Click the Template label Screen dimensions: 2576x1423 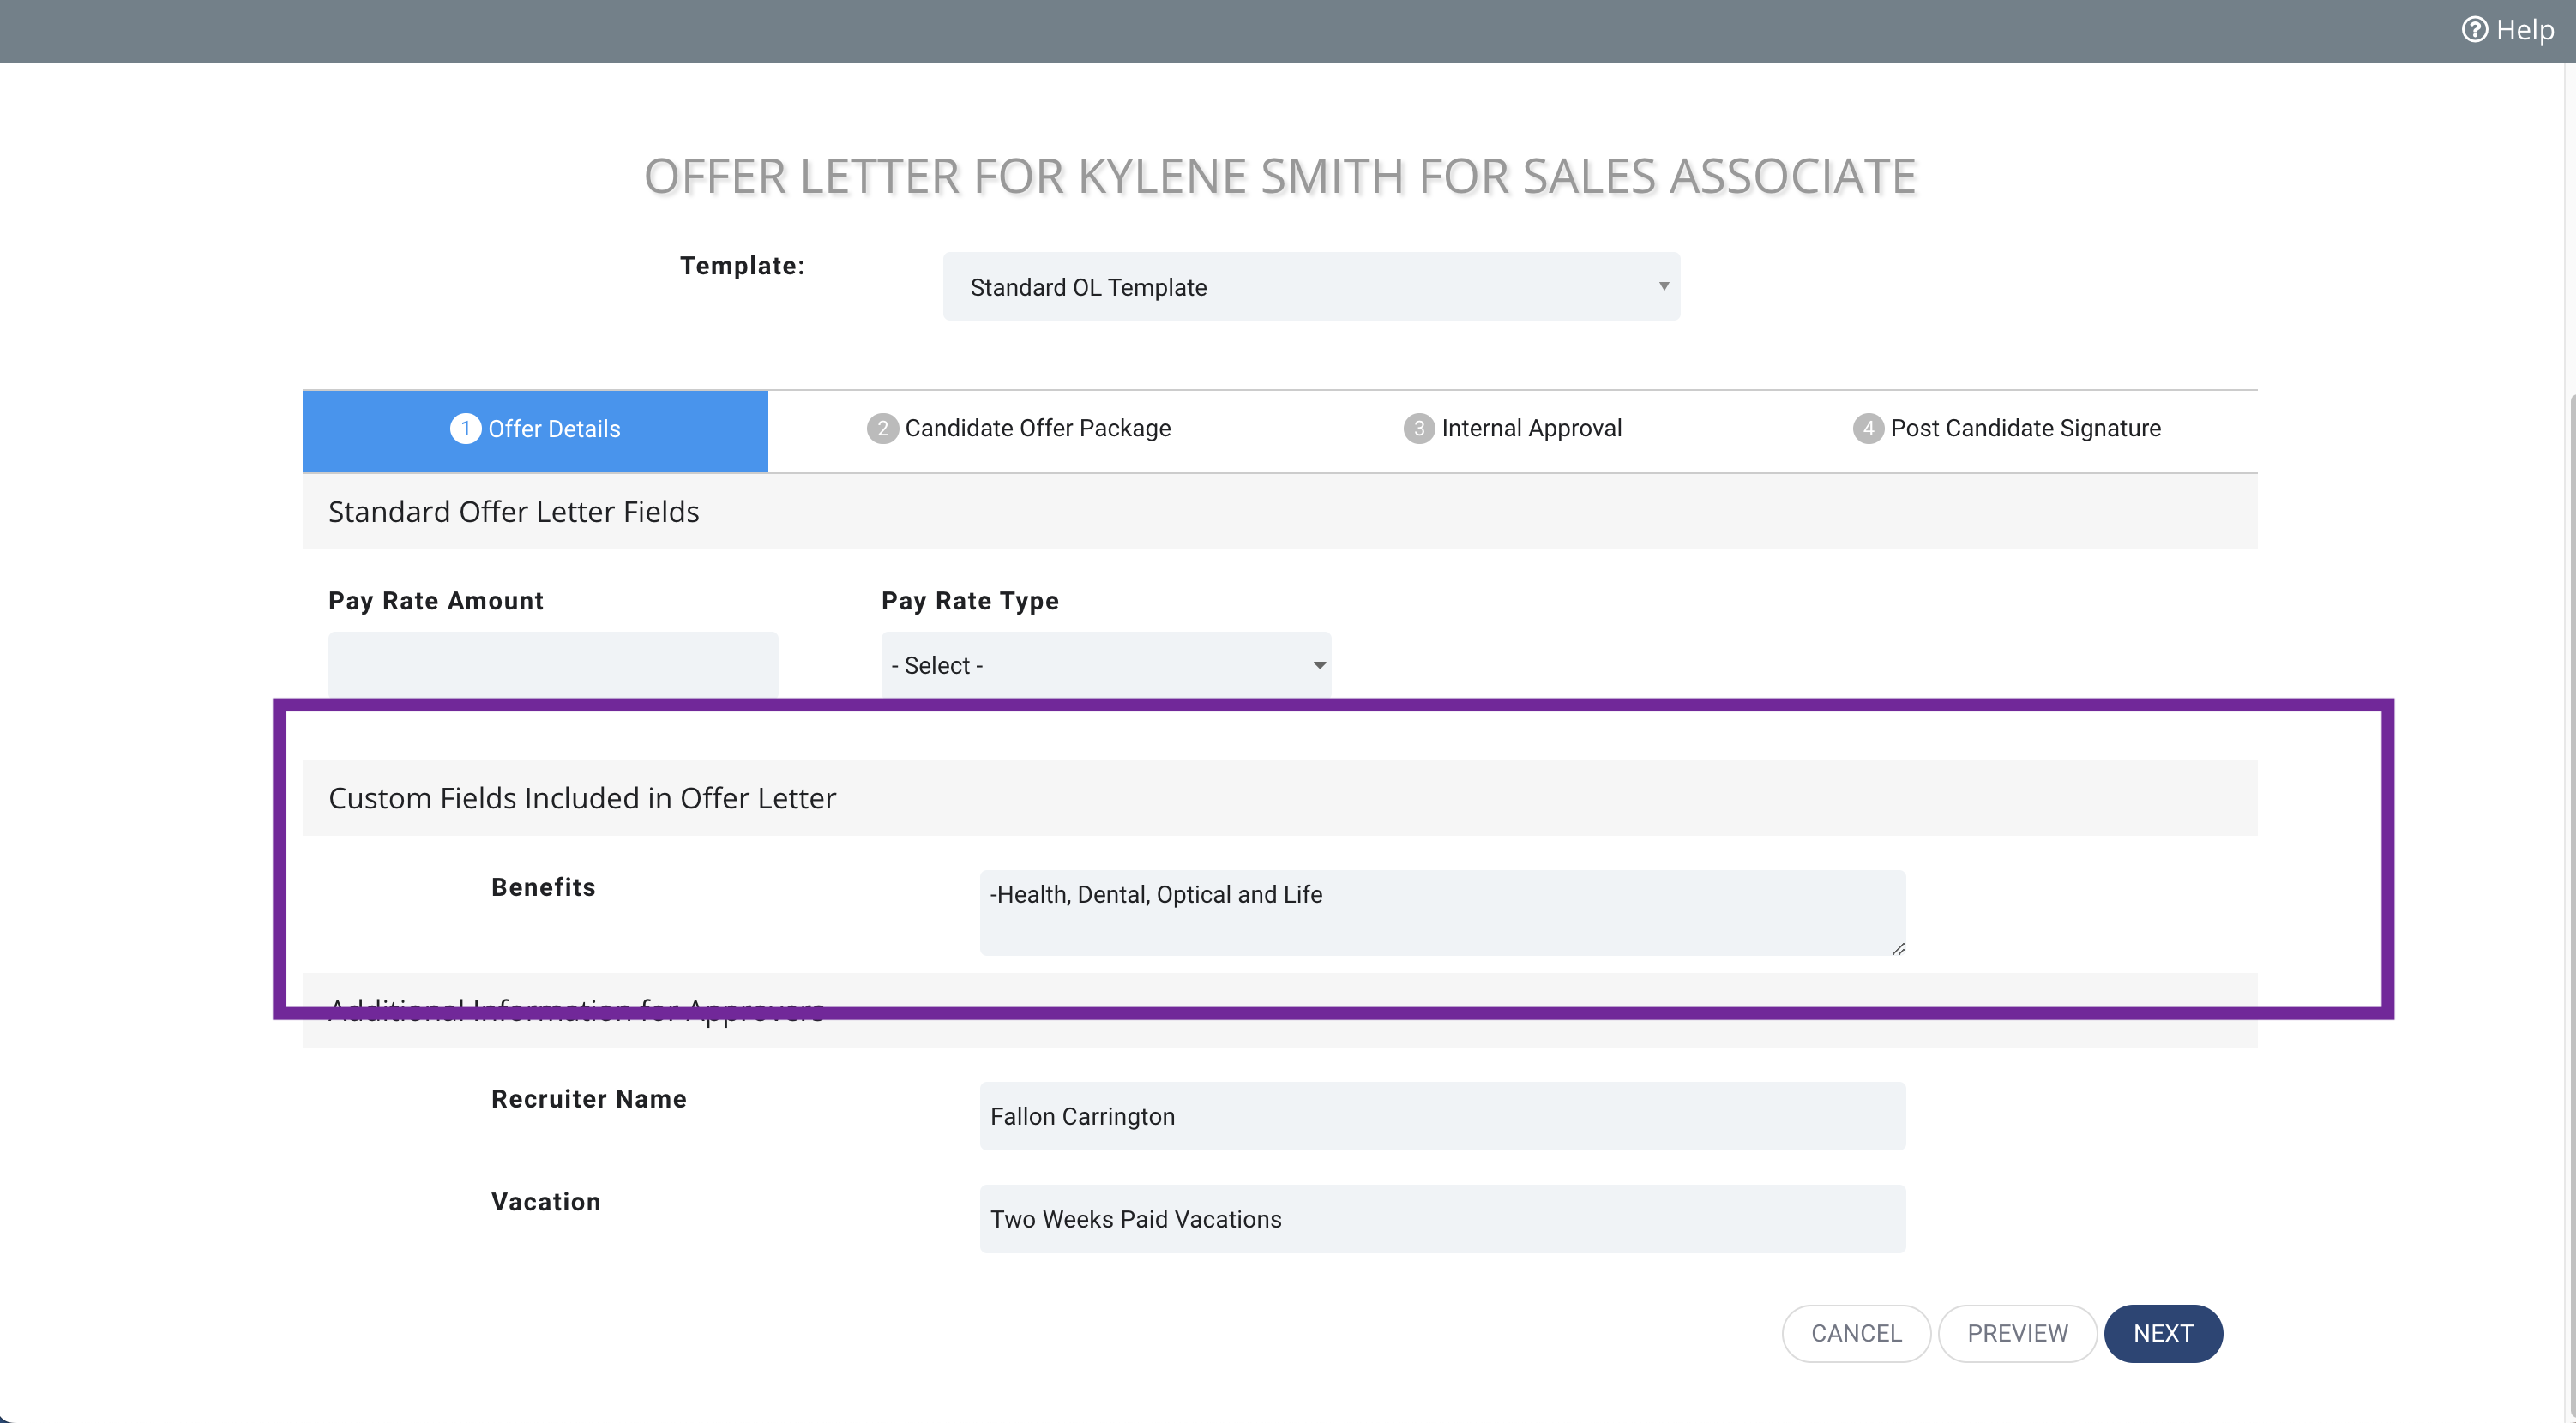click(x=742, y=266)
